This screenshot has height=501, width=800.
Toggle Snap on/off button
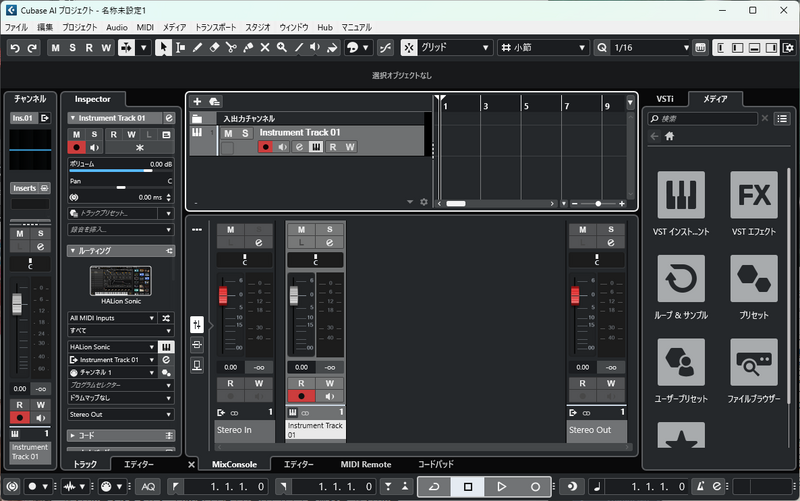point(409,47)
